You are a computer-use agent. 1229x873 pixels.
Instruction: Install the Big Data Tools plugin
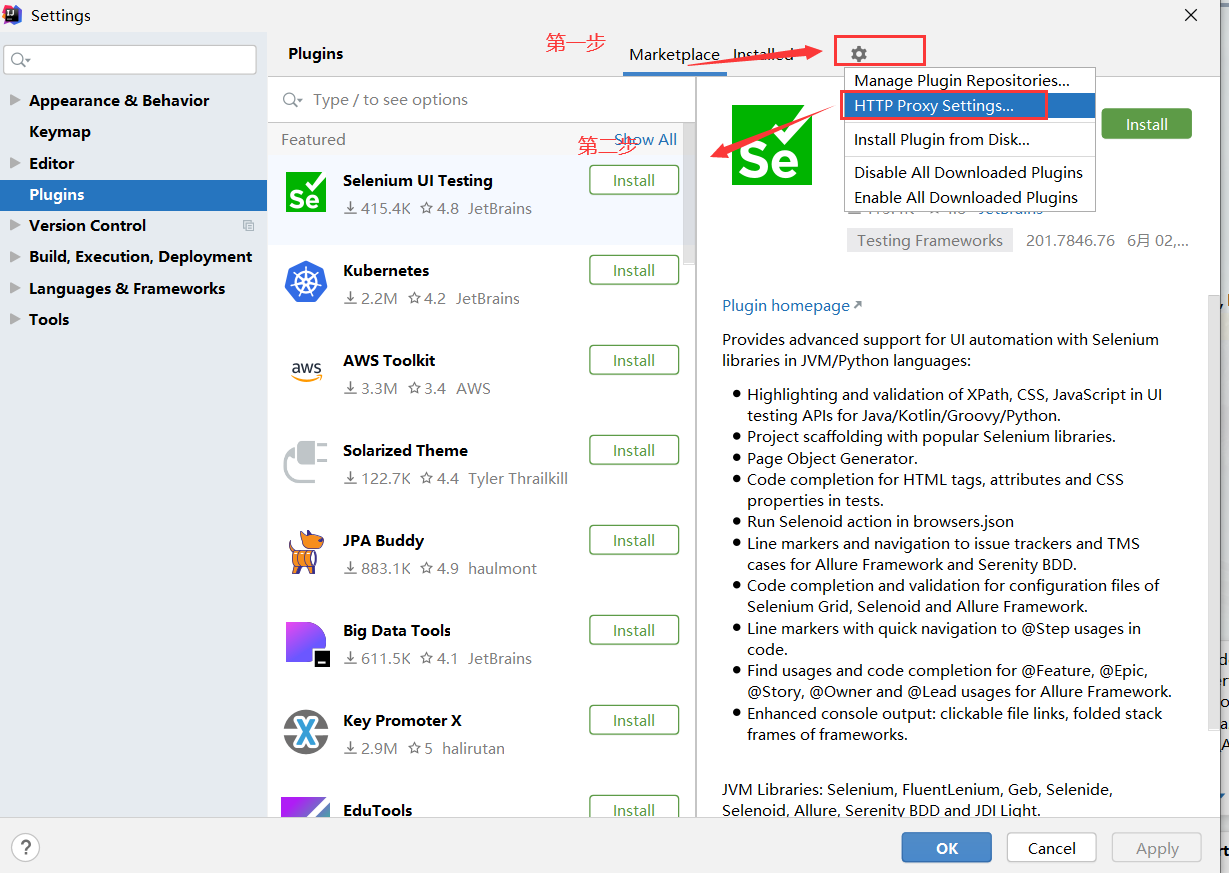point(634,630)
